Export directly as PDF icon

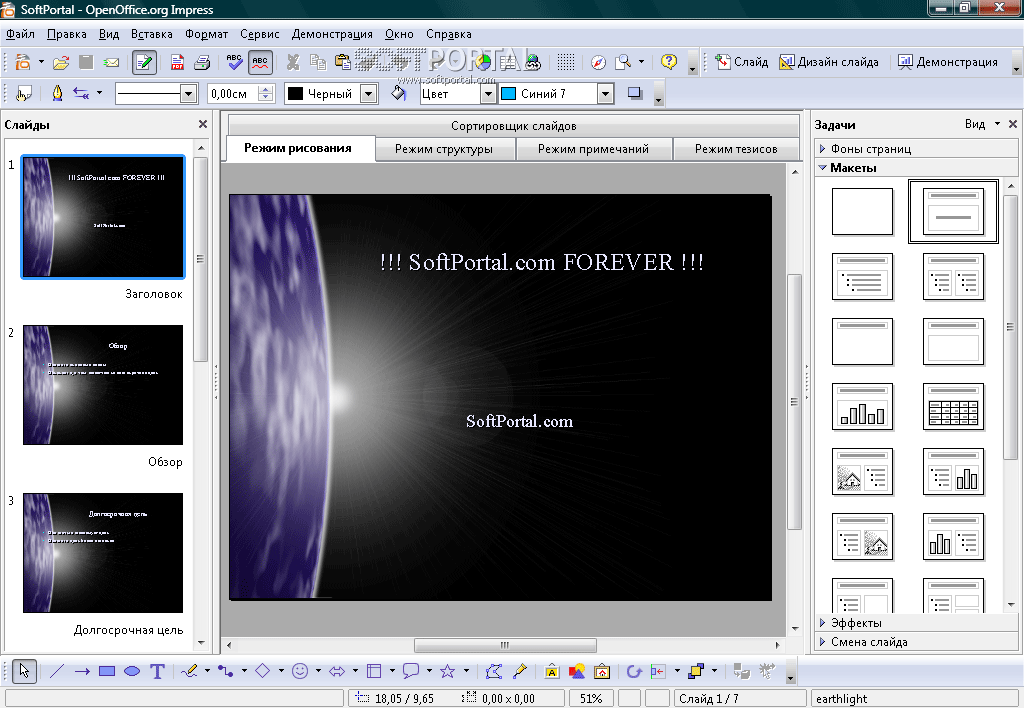point(177,63)
